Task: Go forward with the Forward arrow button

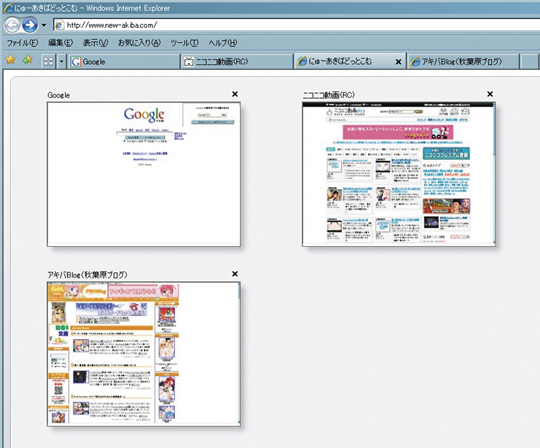Action: (x=30, y=25)
